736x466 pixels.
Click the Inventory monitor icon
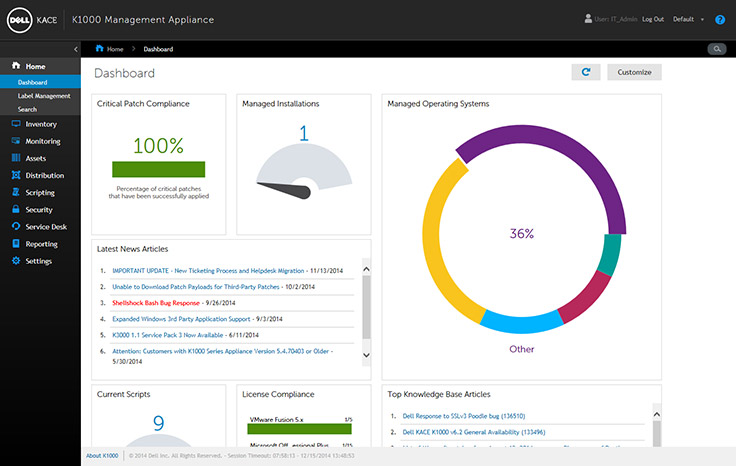coord(16,124)
